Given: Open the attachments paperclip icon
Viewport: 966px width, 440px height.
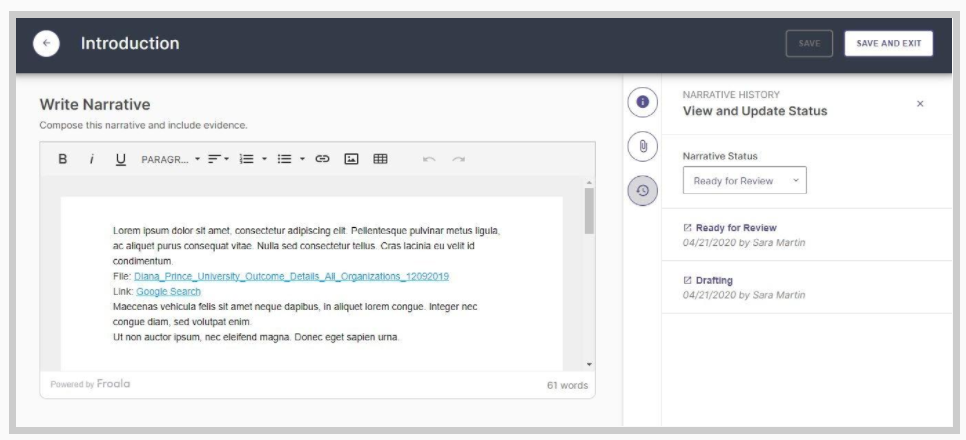Looking at the screenshot, I should coord(643,147).
